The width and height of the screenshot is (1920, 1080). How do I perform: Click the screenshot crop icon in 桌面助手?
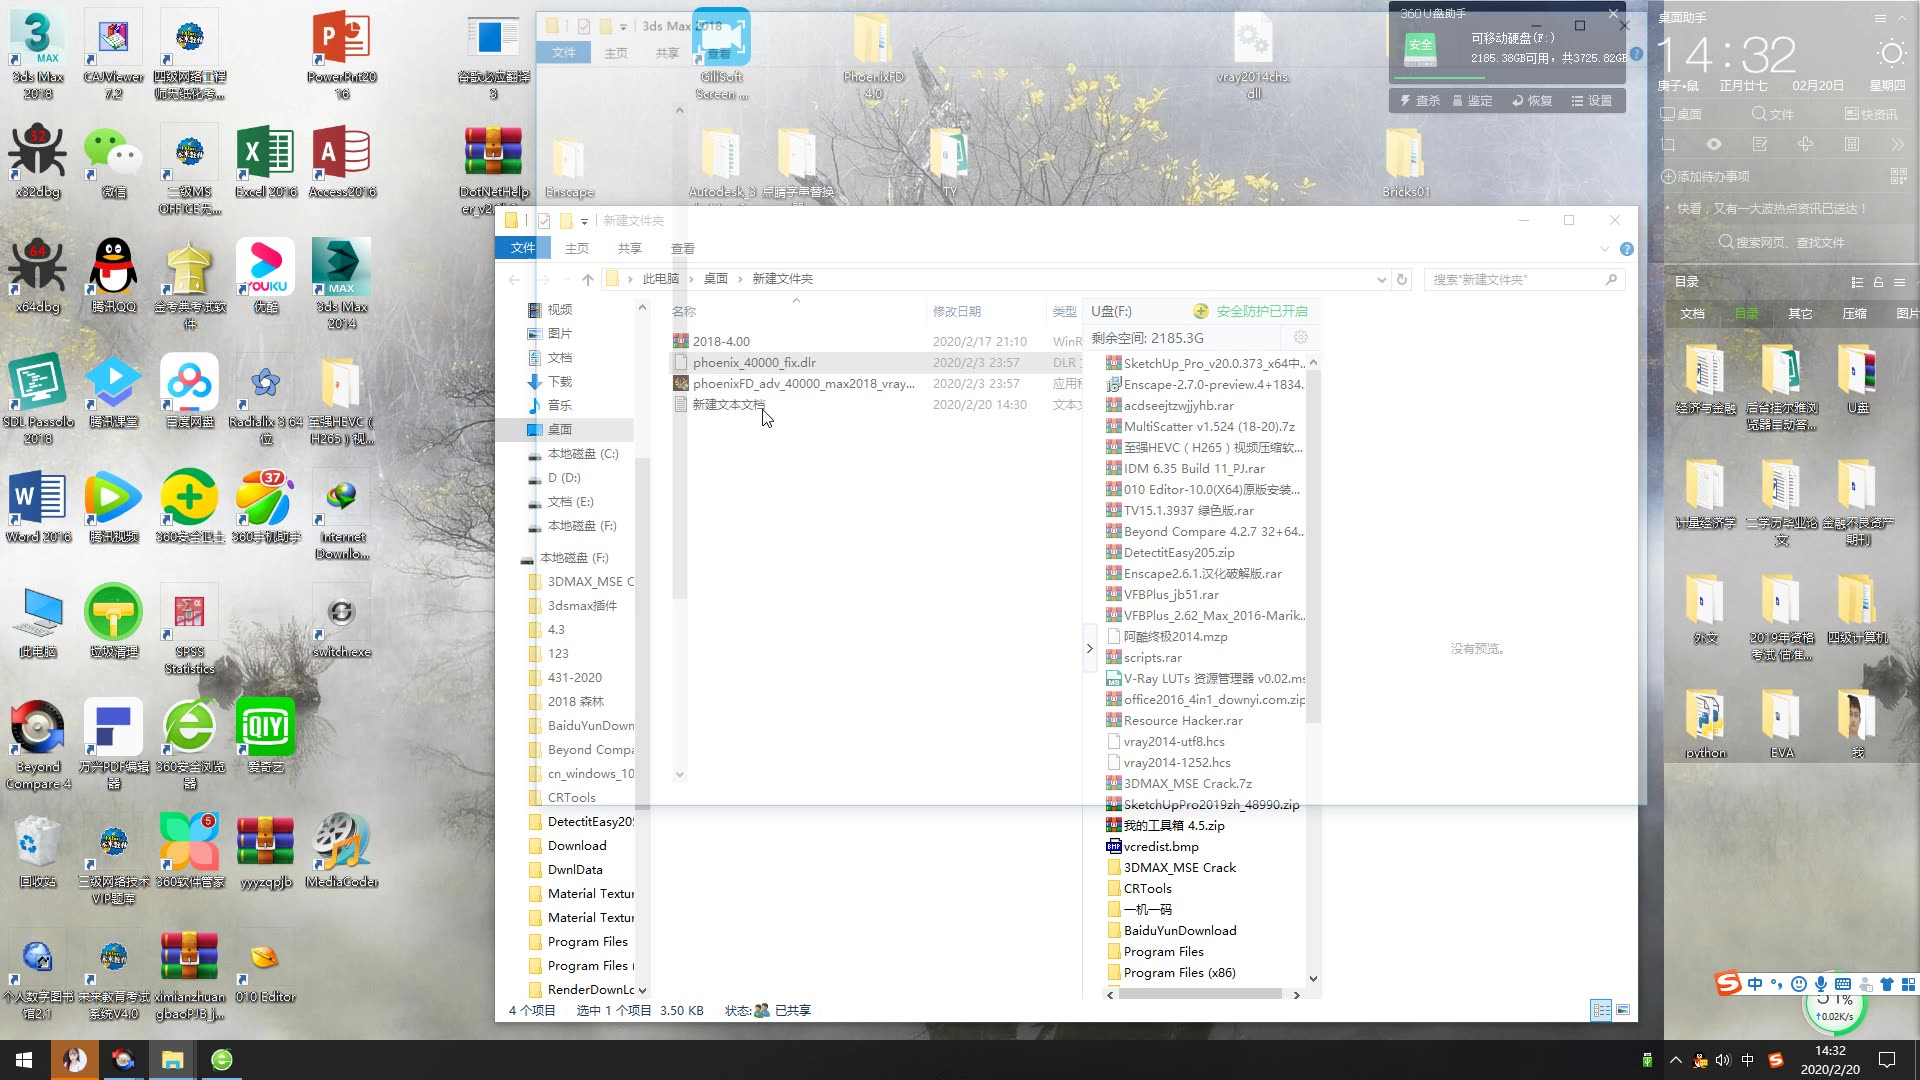tap(1667, 145)
